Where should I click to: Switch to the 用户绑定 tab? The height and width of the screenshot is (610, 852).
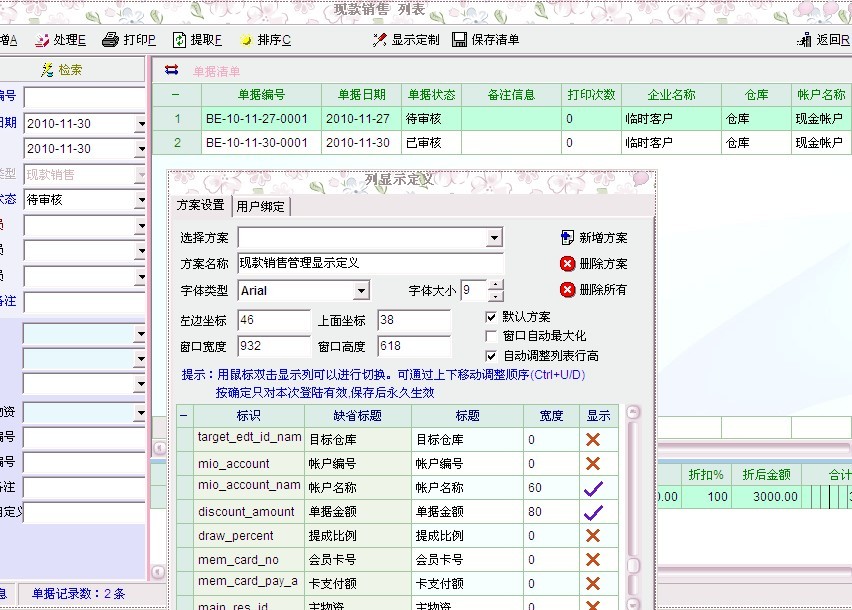[x=260, y=207]
